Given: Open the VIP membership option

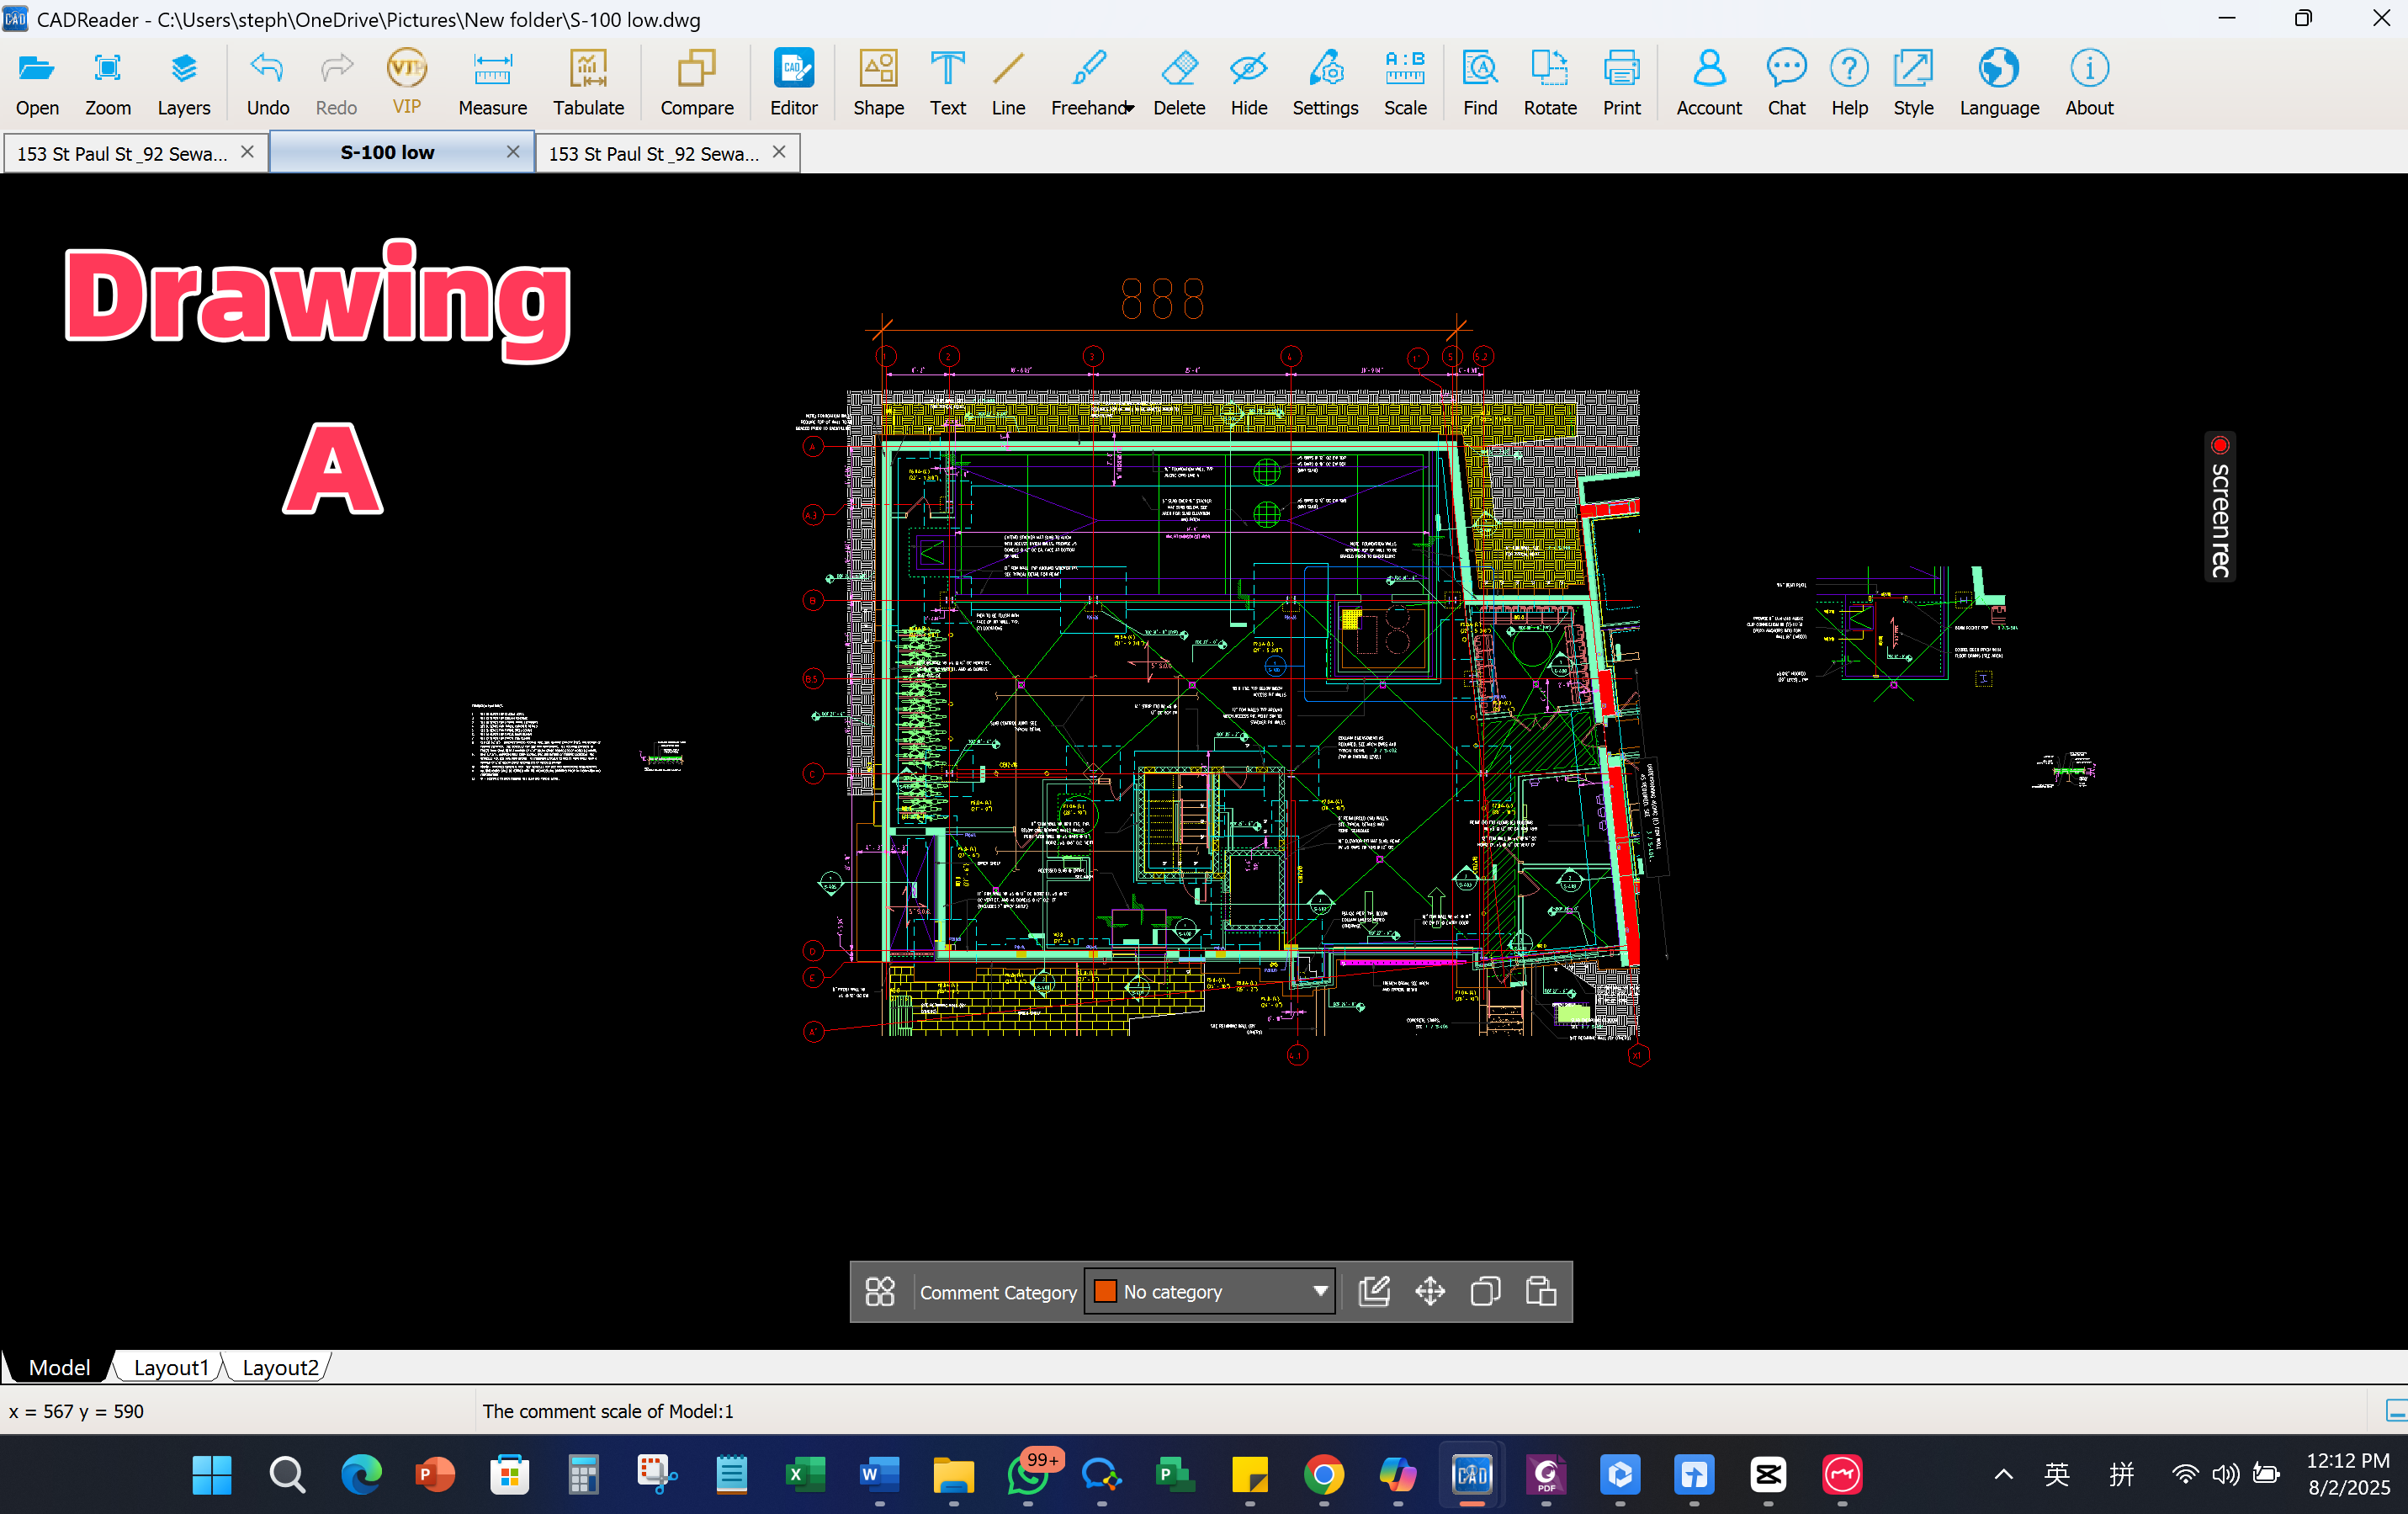Looking at the screenshot, I should 406,83.
